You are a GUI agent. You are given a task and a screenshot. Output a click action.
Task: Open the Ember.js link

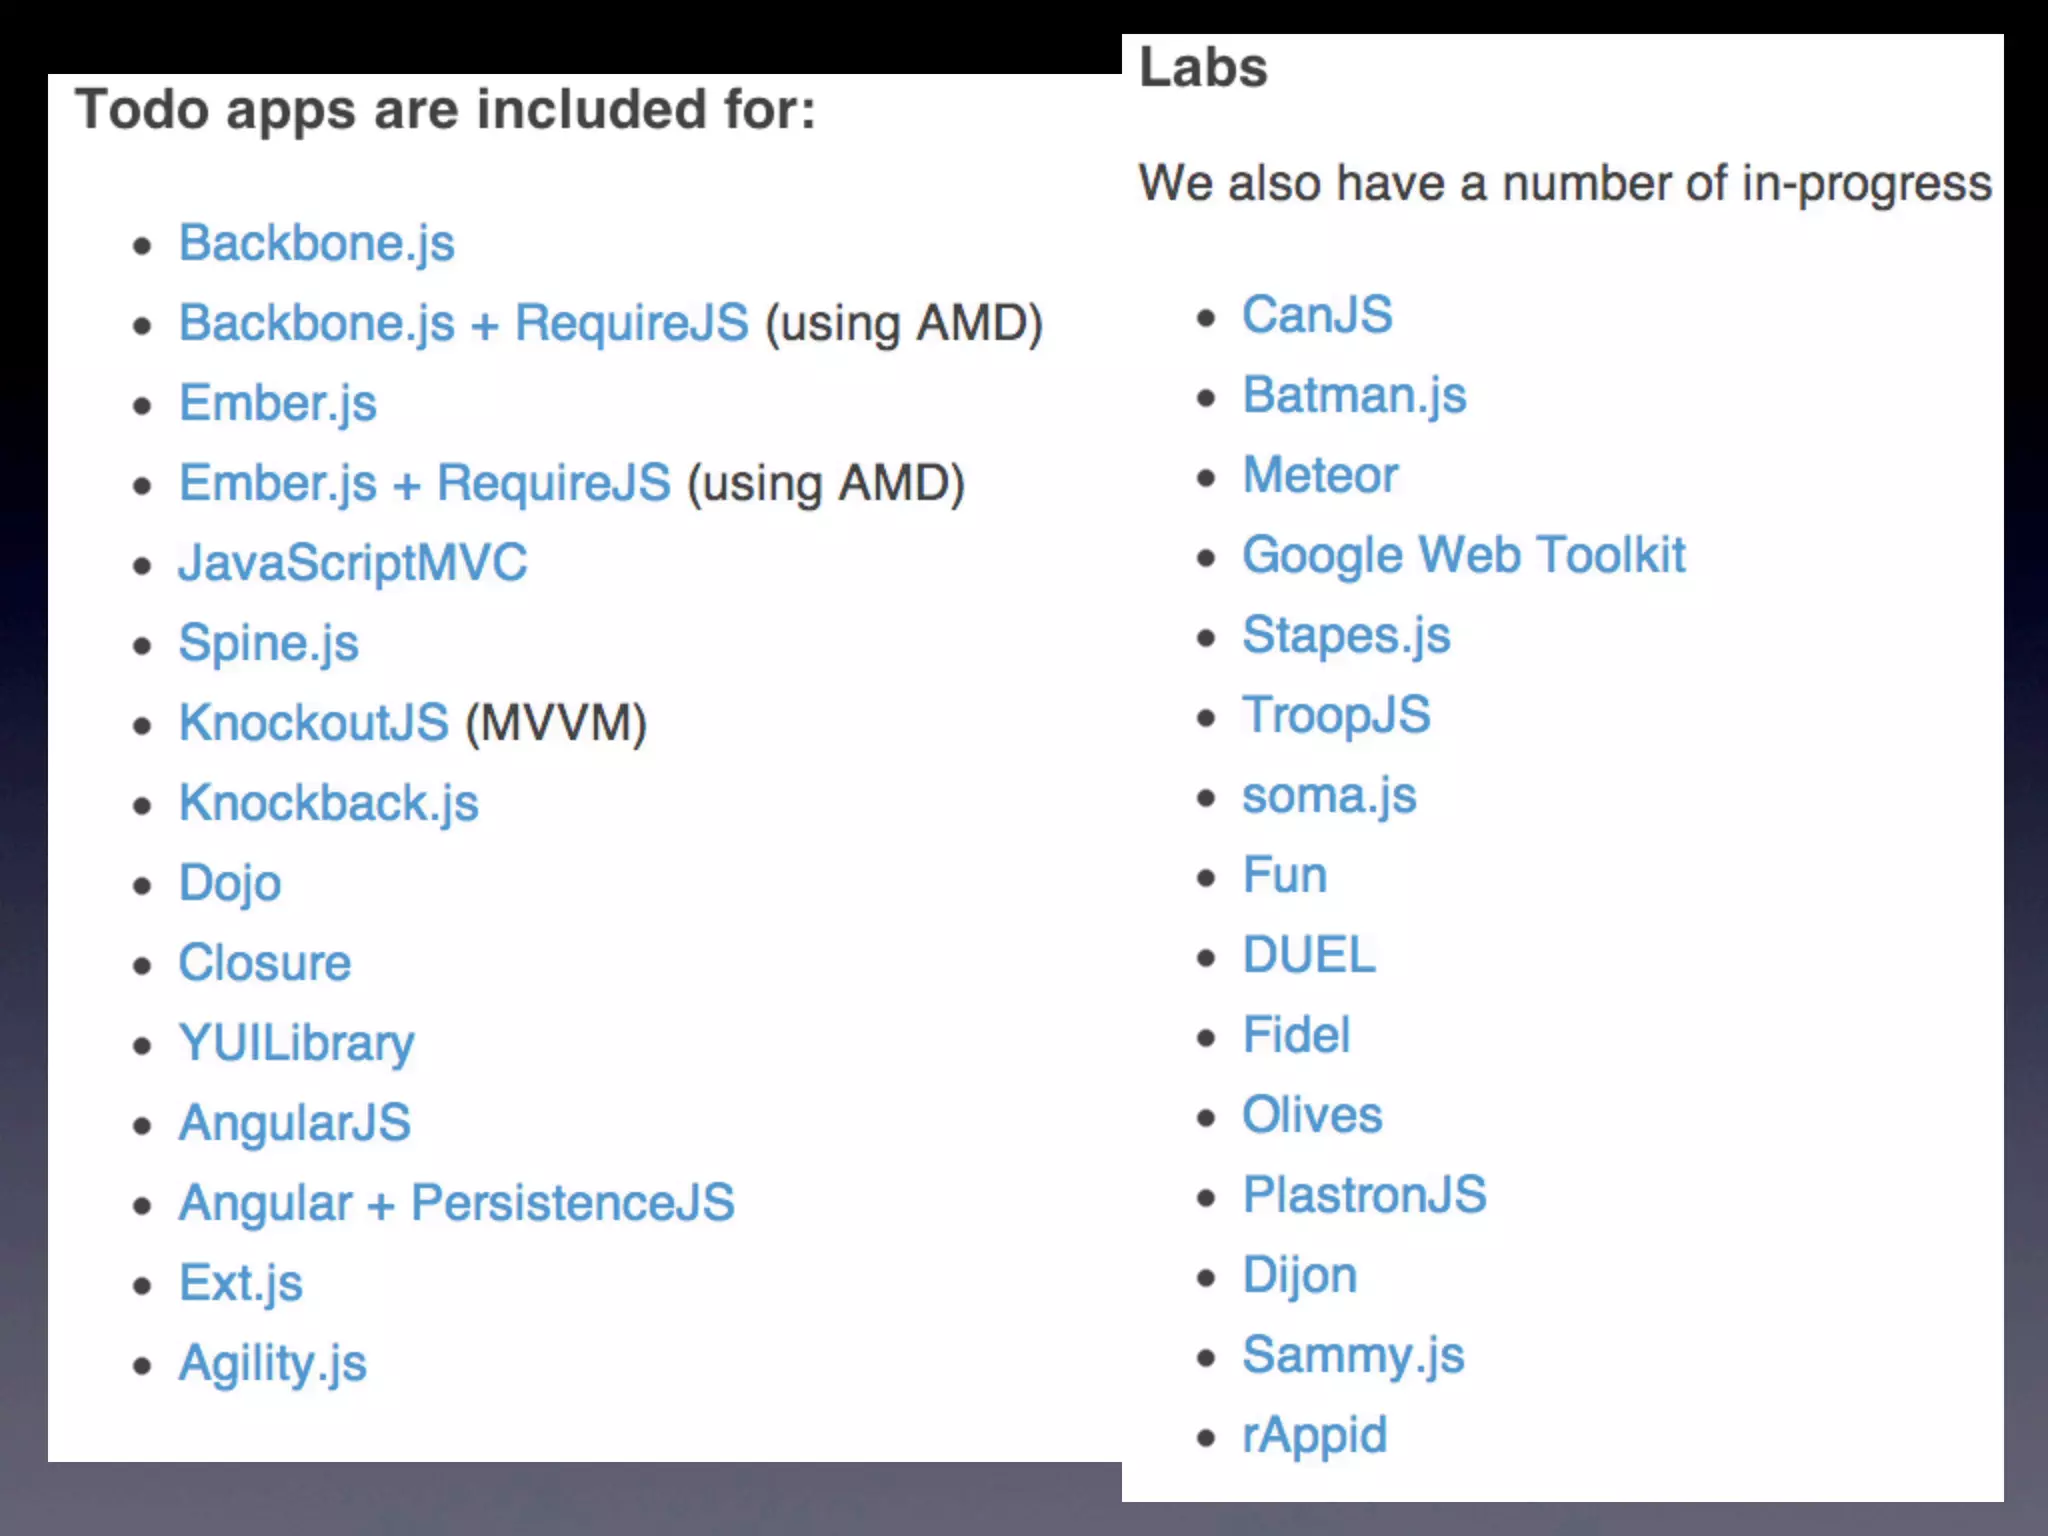click(277, 403)
